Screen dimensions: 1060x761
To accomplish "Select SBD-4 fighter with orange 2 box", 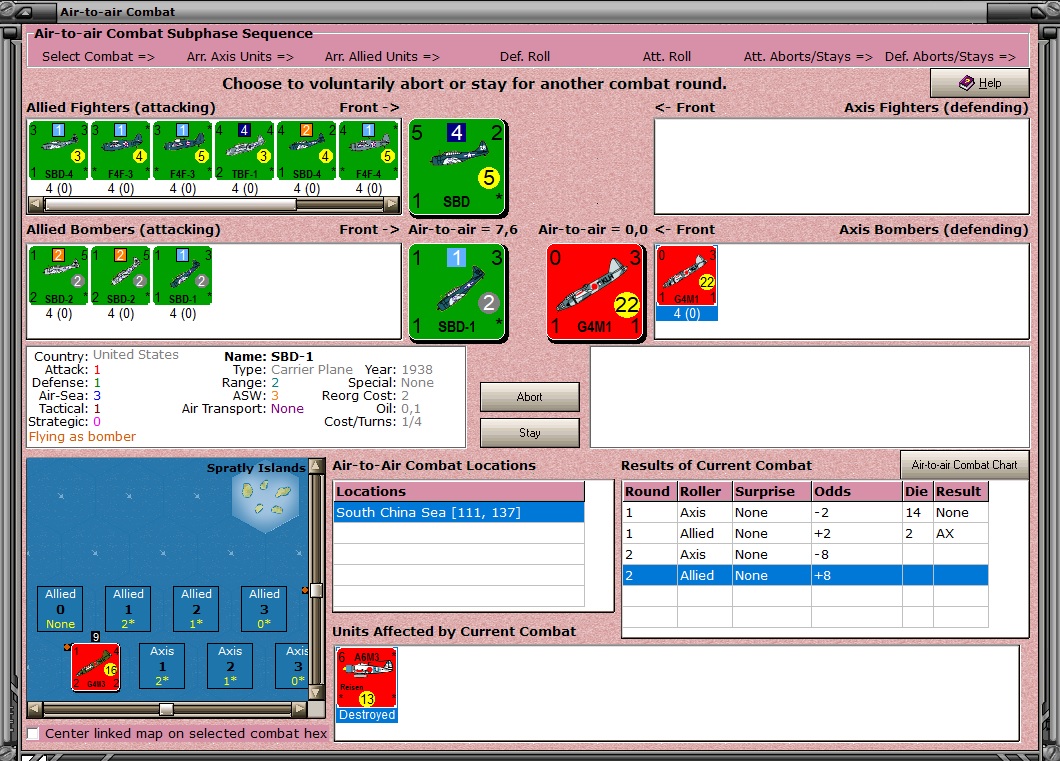I will point(306,151).
